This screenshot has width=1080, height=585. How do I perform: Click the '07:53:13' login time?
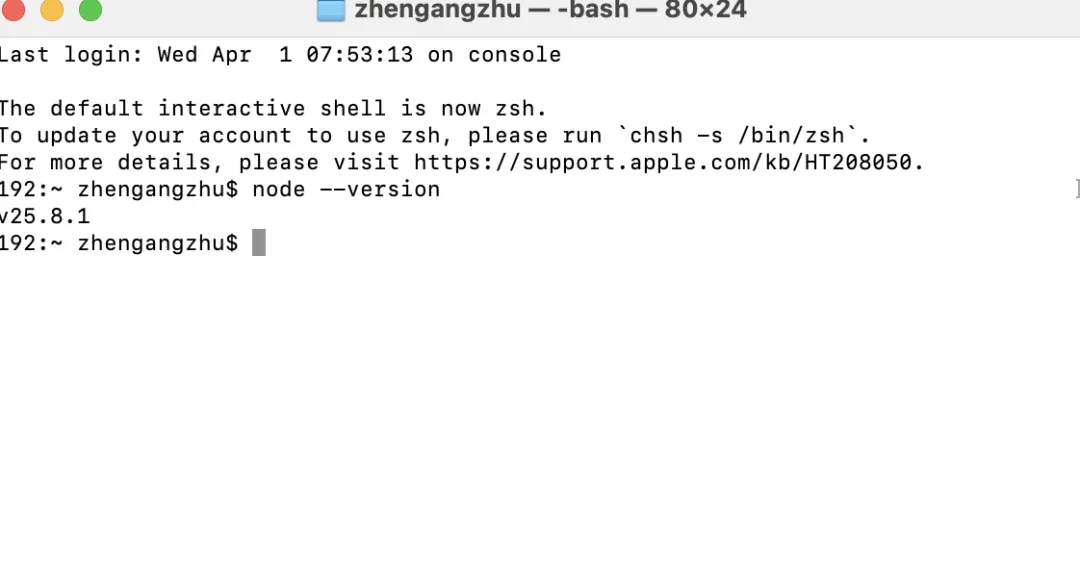[360, 54]
